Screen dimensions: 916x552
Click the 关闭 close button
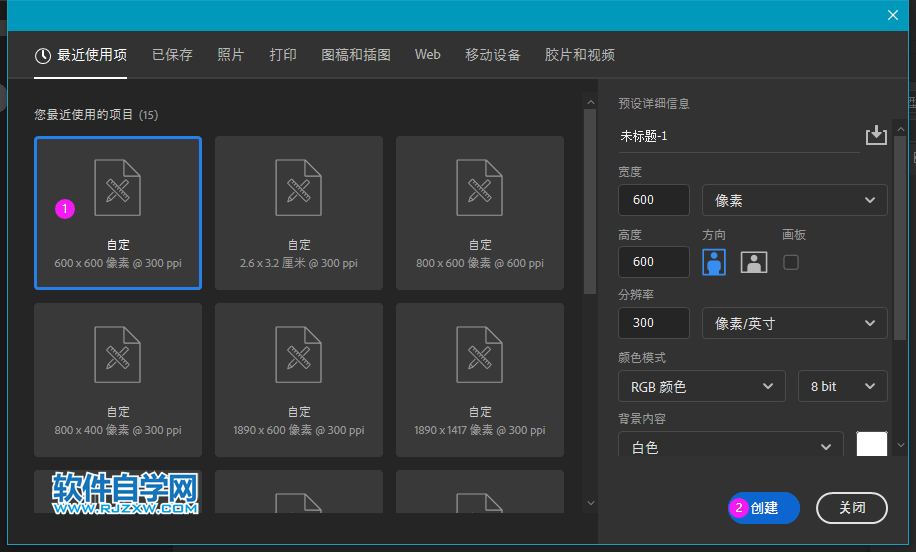tap(852, 508)
